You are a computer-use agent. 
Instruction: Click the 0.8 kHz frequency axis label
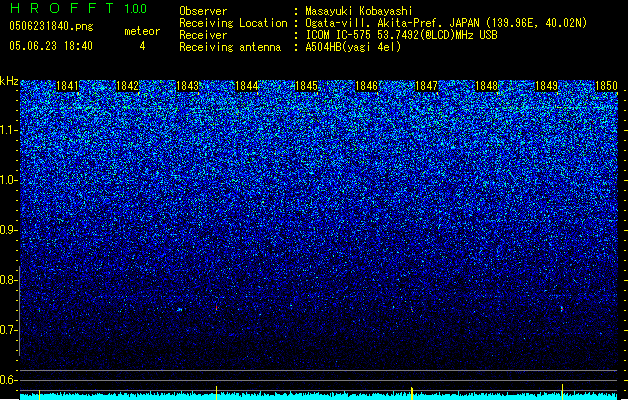pyautogui.click(x=8, y=280)
